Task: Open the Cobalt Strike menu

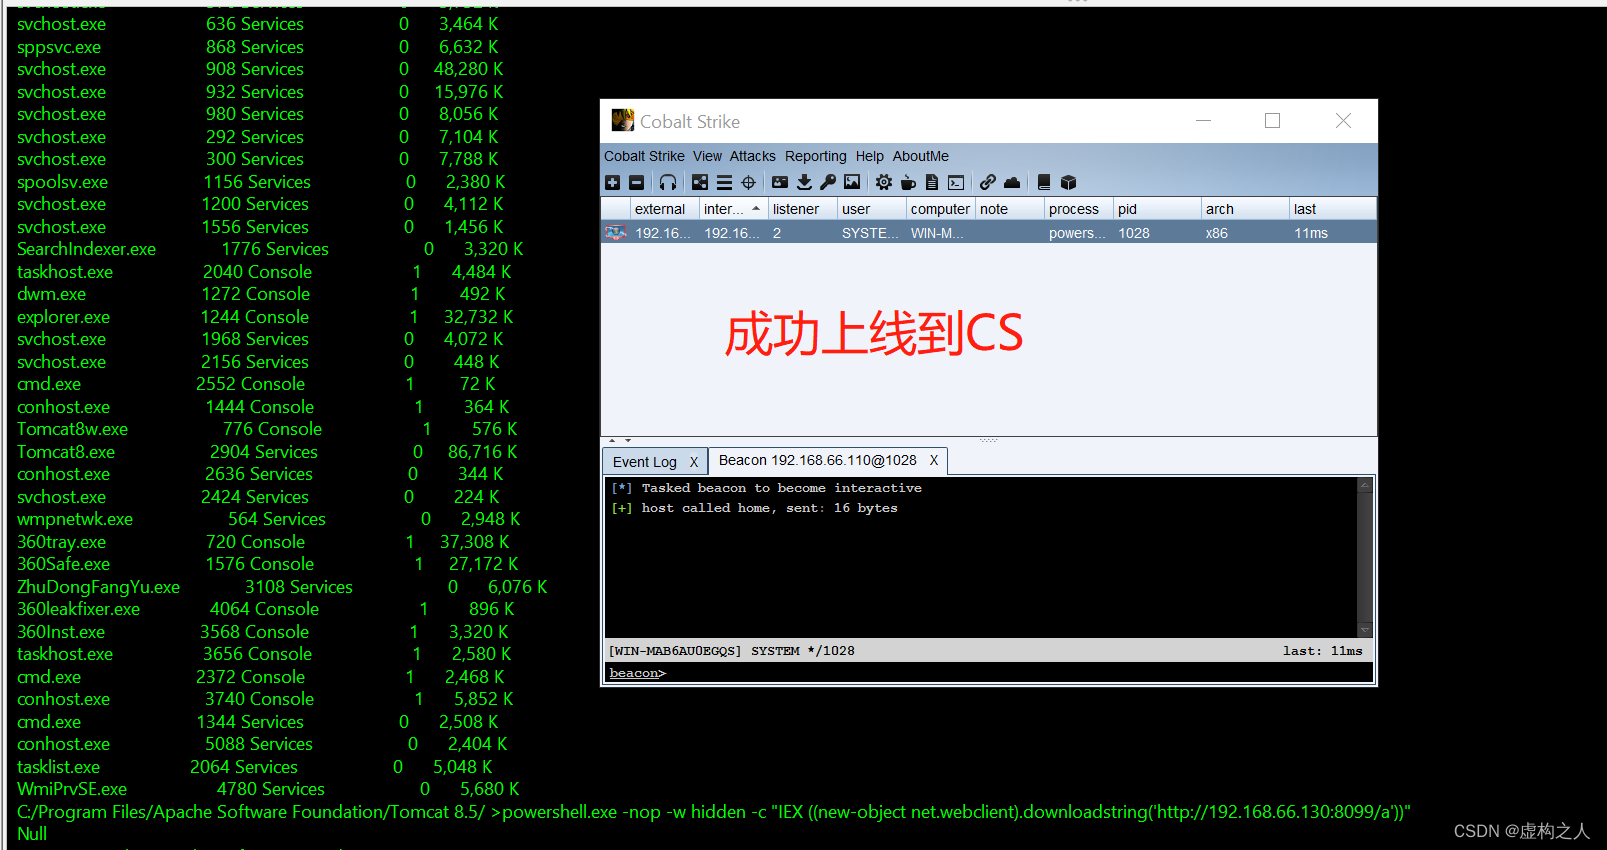Action: [644, 156]
